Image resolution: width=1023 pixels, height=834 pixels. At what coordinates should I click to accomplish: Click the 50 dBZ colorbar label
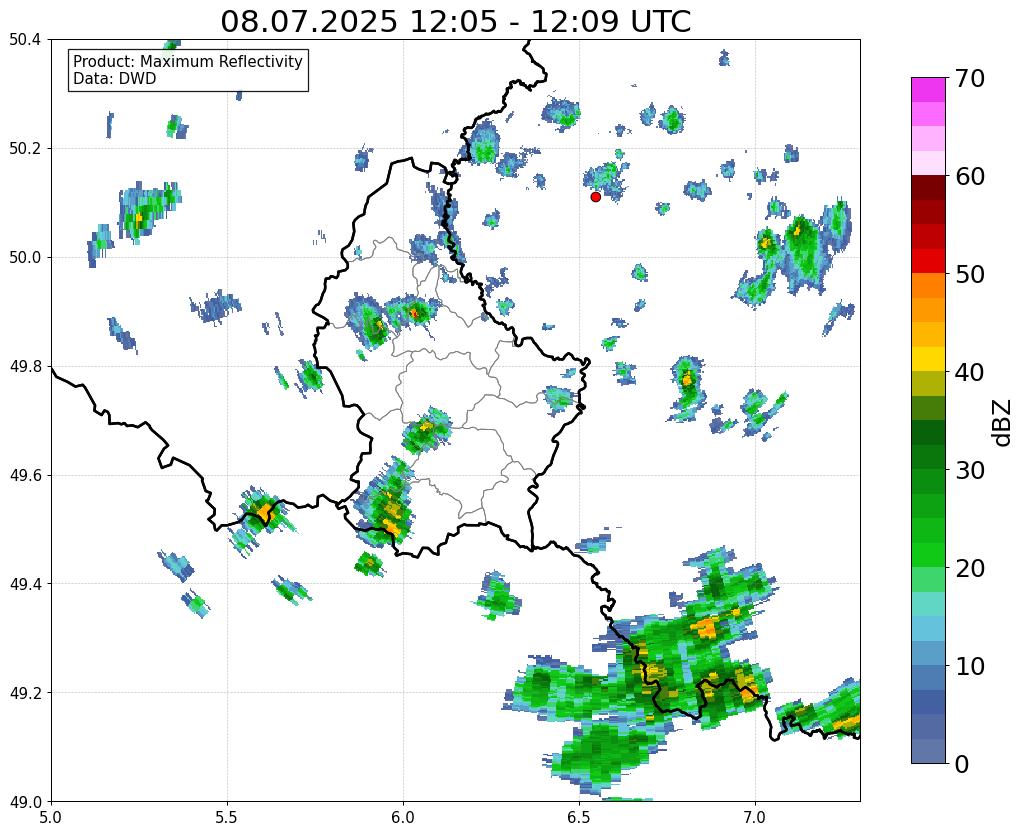(968, 274)
